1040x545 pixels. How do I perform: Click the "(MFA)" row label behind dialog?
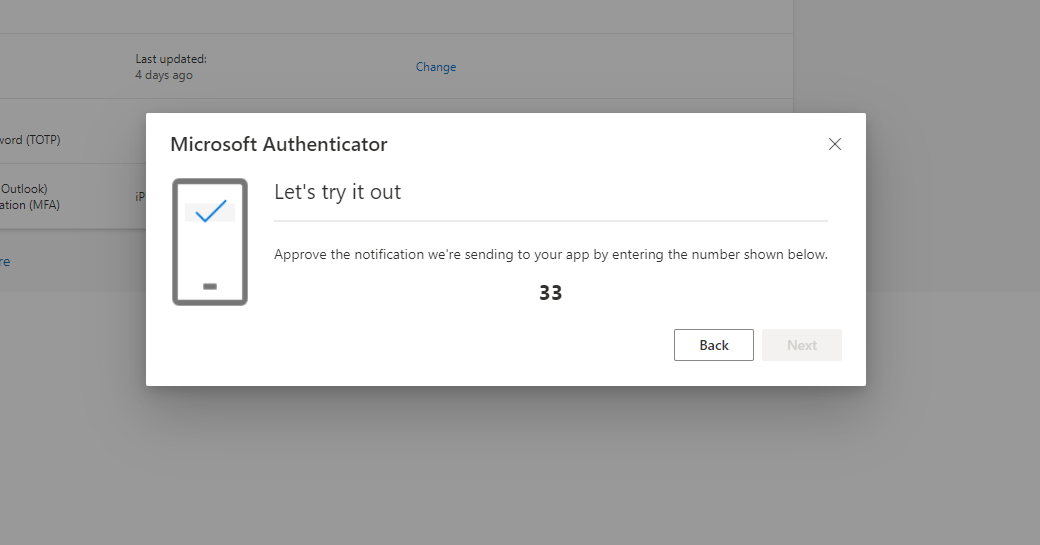pyautogui.click(x=30, y=205)
